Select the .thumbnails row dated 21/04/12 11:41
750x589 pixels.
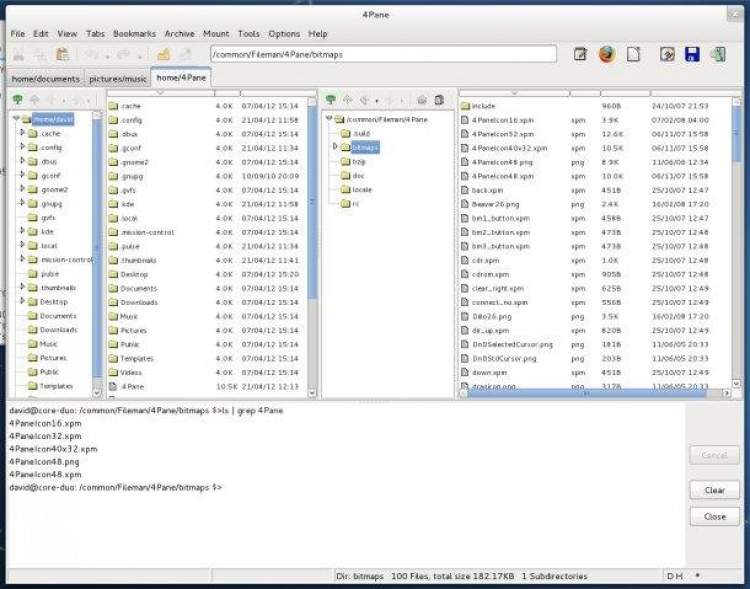(x=208, y=260)
